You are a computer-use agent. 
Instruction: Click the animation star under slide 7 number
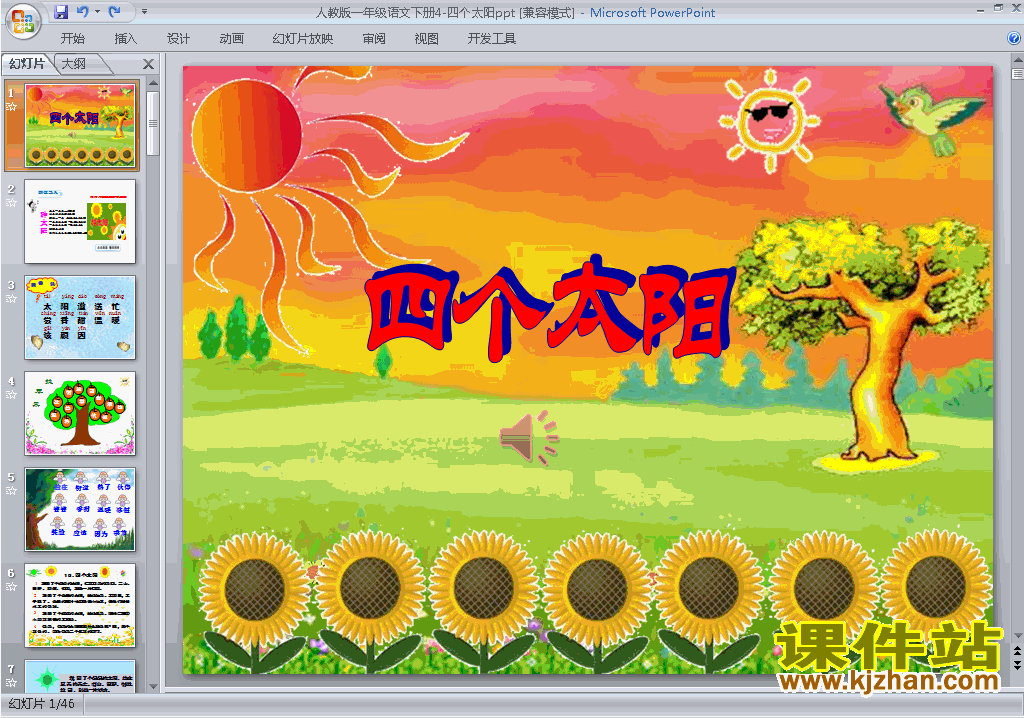[x=11, y=683]
